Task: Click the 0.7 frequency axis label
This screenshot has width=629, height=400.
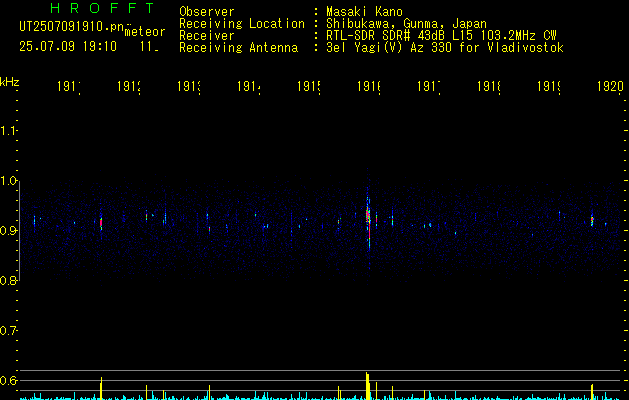Action: pyautogui.click(x=8, y=331)
